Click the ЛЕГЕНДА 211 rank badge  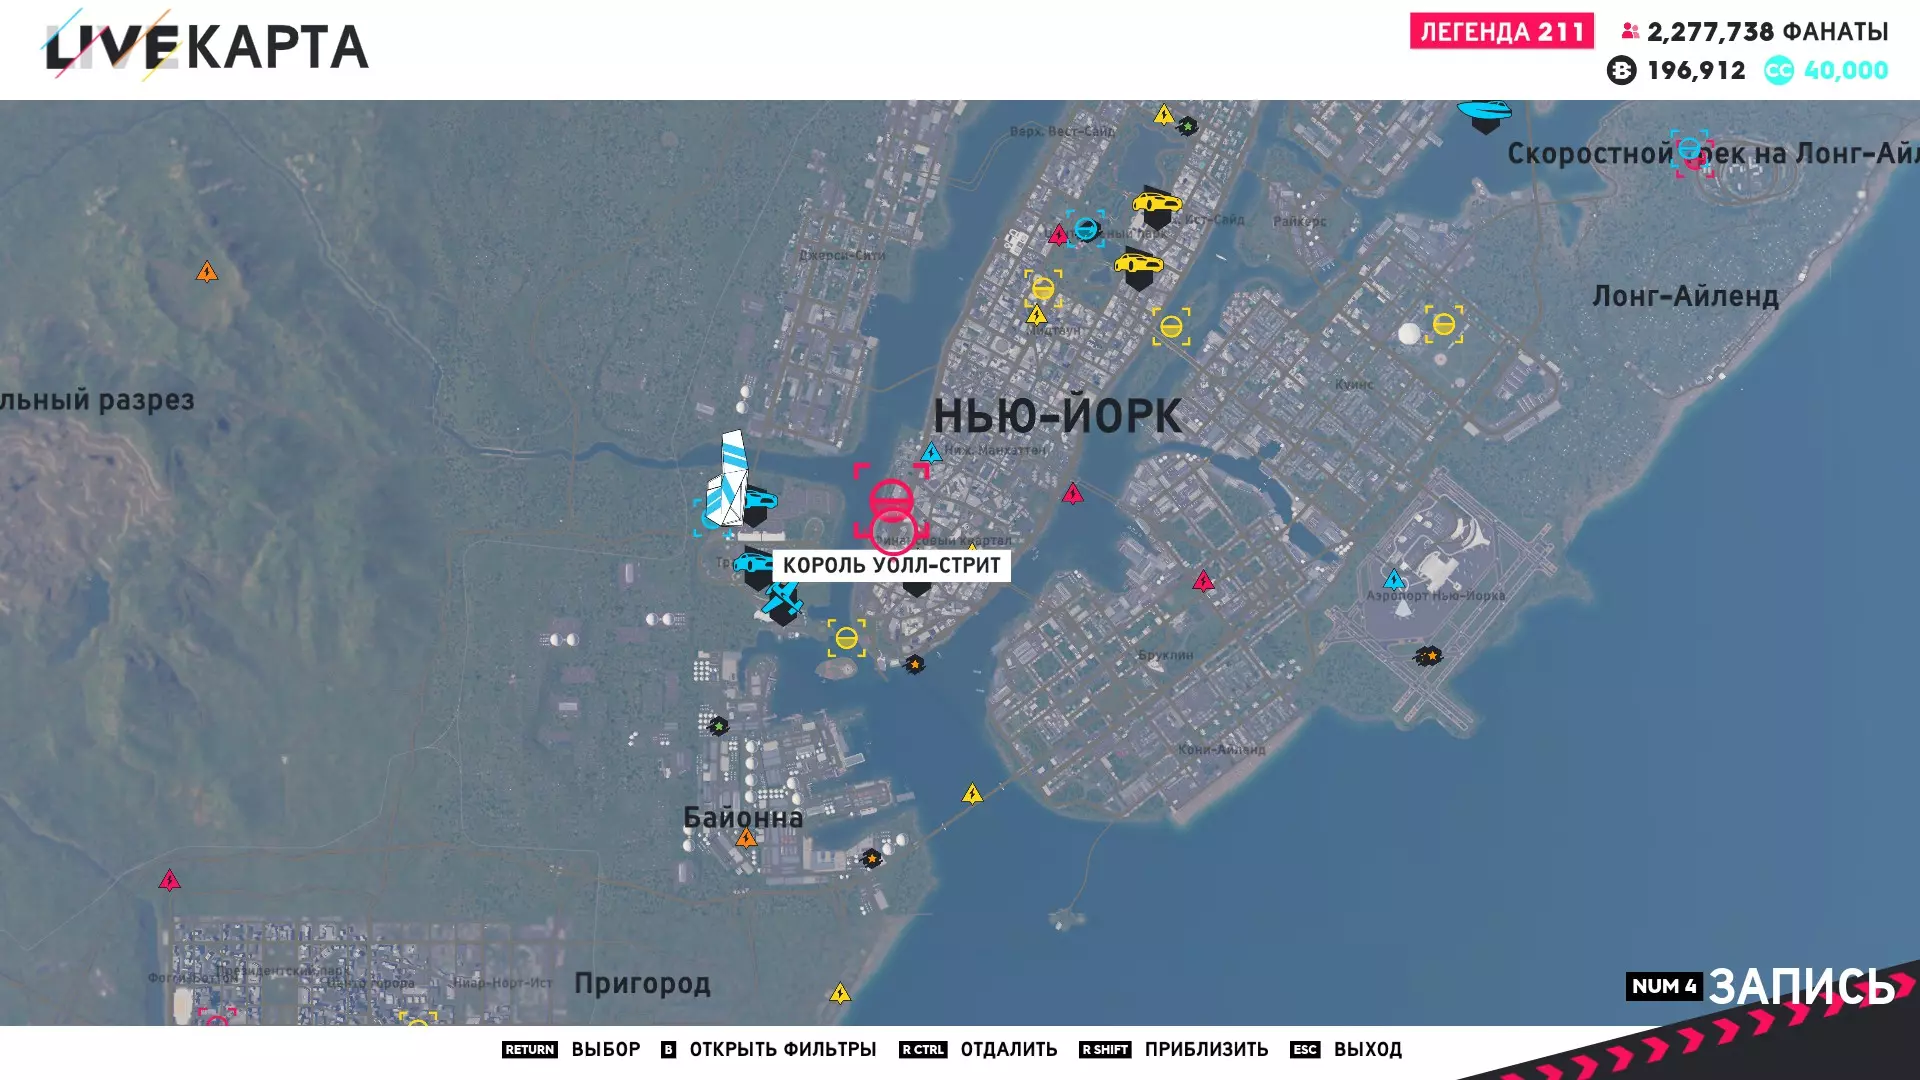(x=1501, y=32)
